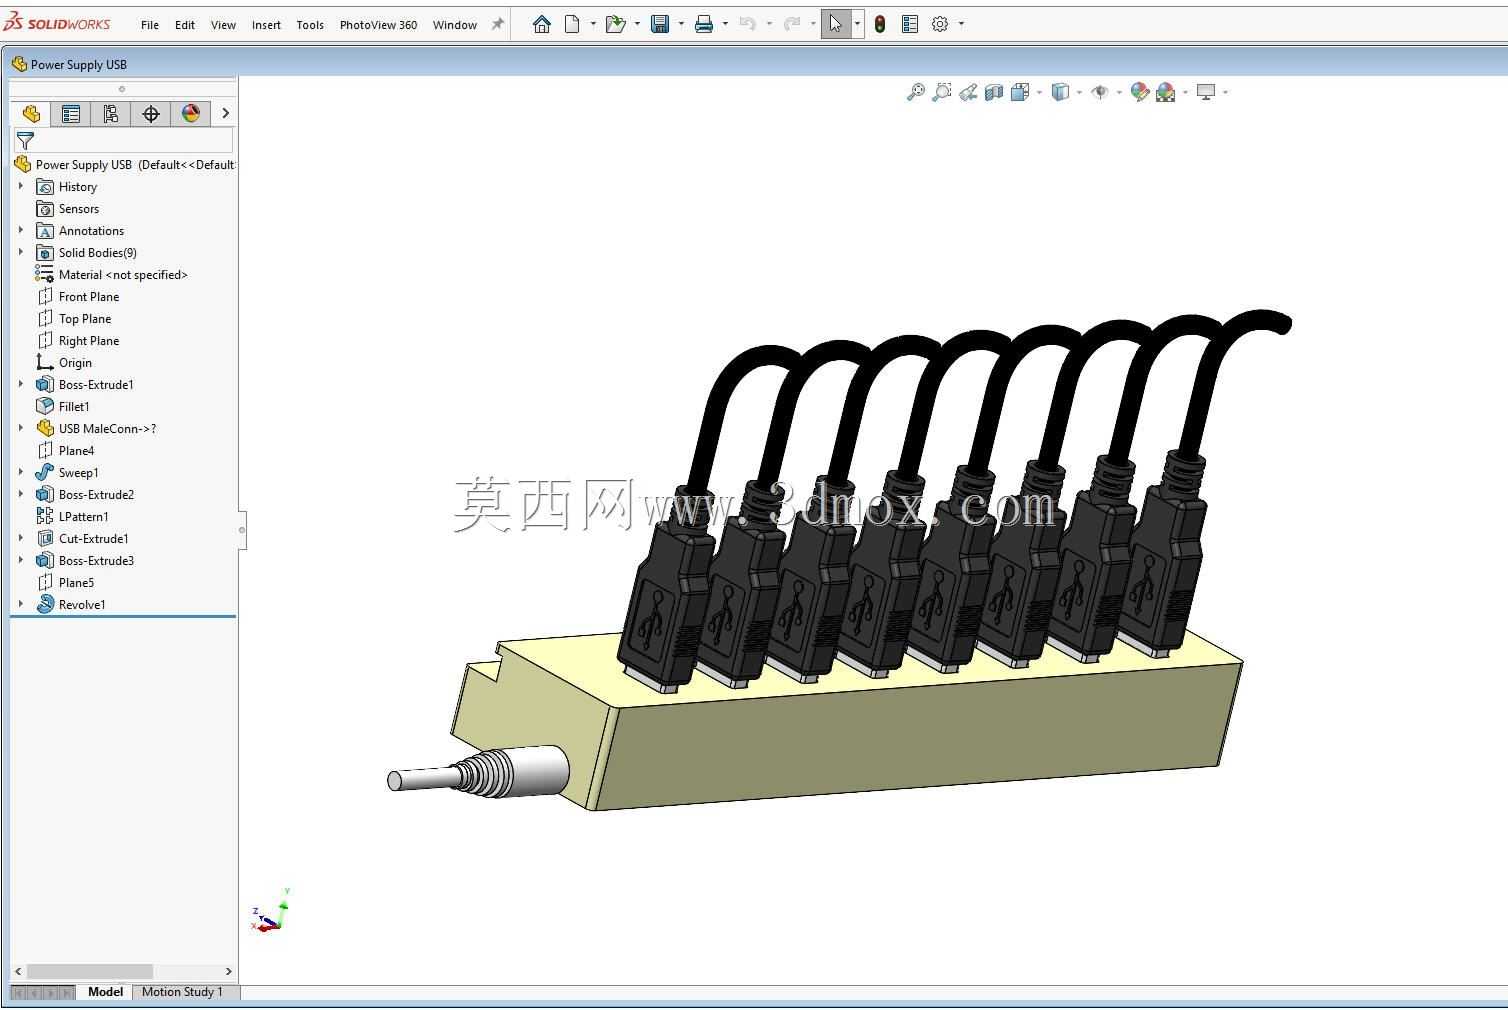This screenshot has height=1010, width=1508.
Task: Switch to Previous View
Action: coord(968,92)
